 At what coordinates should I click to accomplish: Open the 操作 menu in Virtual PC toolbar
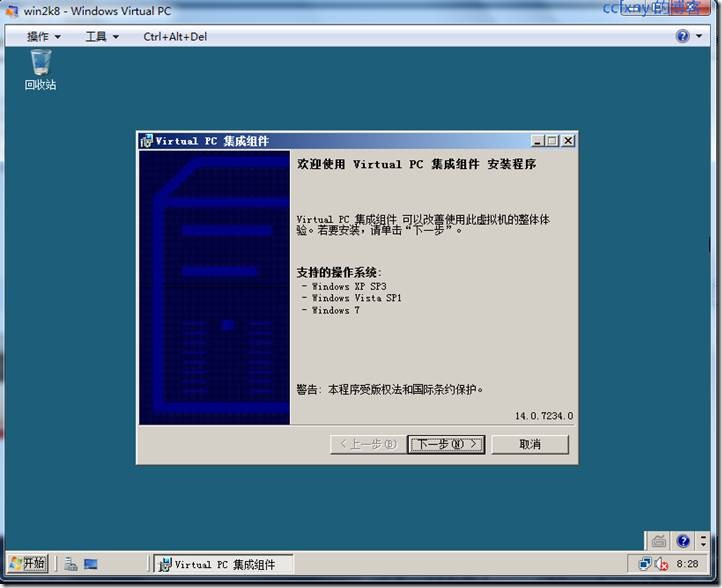point(43,36)
